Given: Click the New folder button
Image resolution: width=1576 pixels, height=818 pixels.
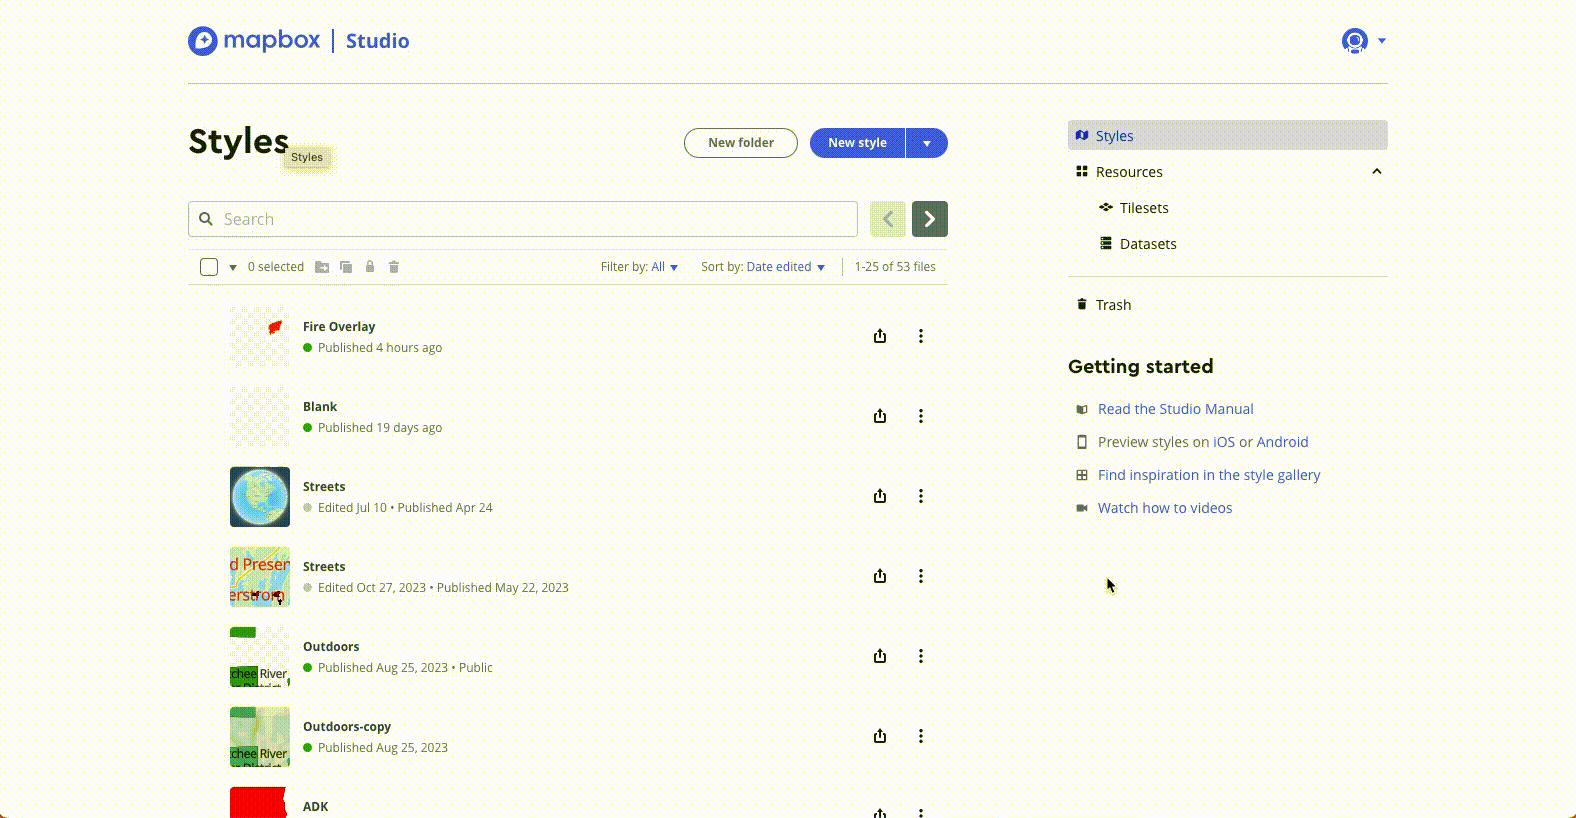Looking at the screenshot, I should 740,143.
